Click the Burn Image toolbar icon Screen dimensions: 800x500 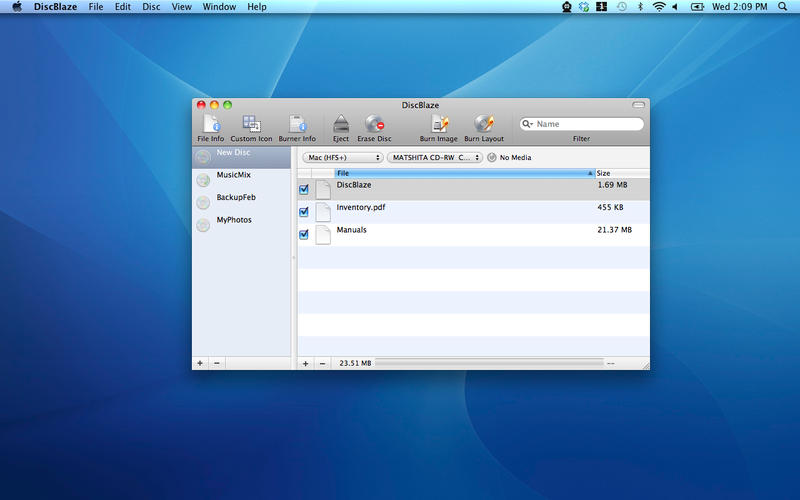tap(439, 124)
